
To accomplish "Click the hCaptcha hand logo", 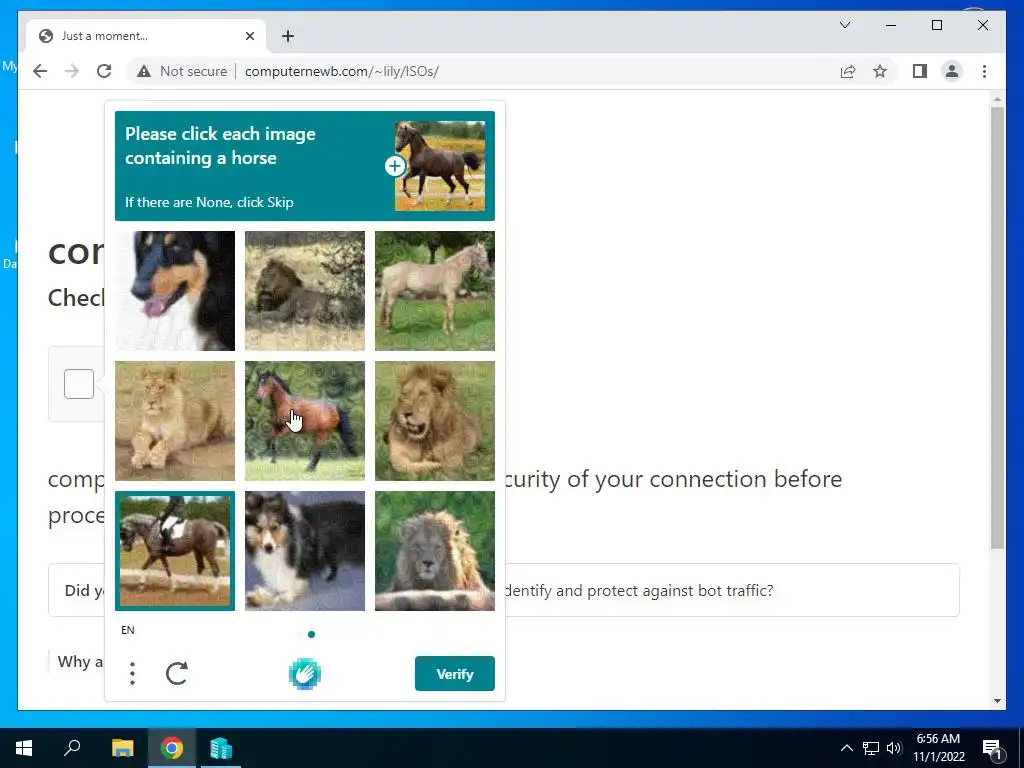I will (304, 674).
